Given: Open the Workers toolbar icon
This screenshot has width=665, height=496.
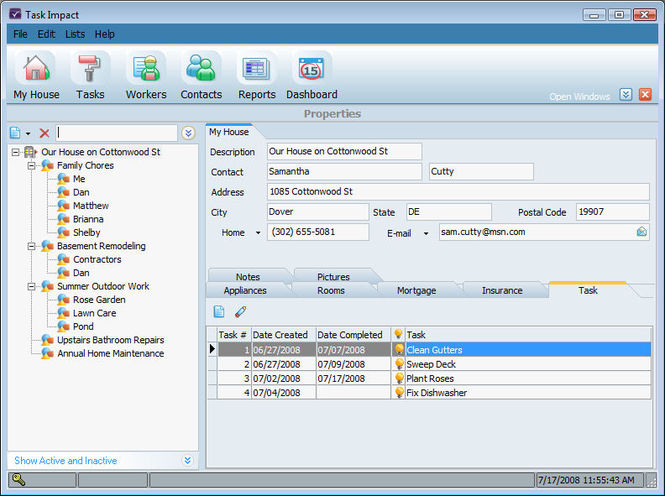Looking at the screenshot, I should click(x=146, y=68).
